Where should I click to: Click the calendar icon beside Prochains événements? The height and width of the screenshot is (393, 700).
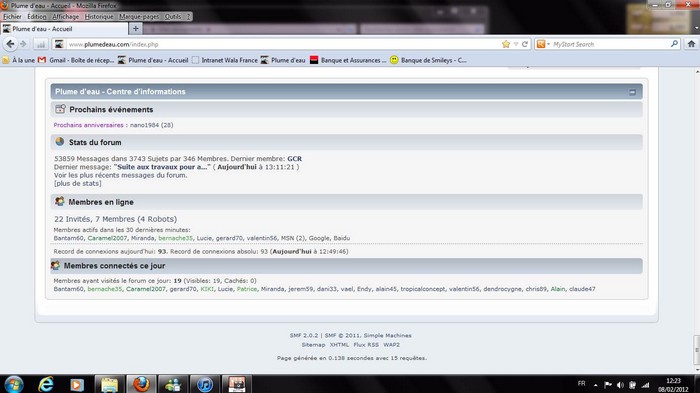click(60, 109)
